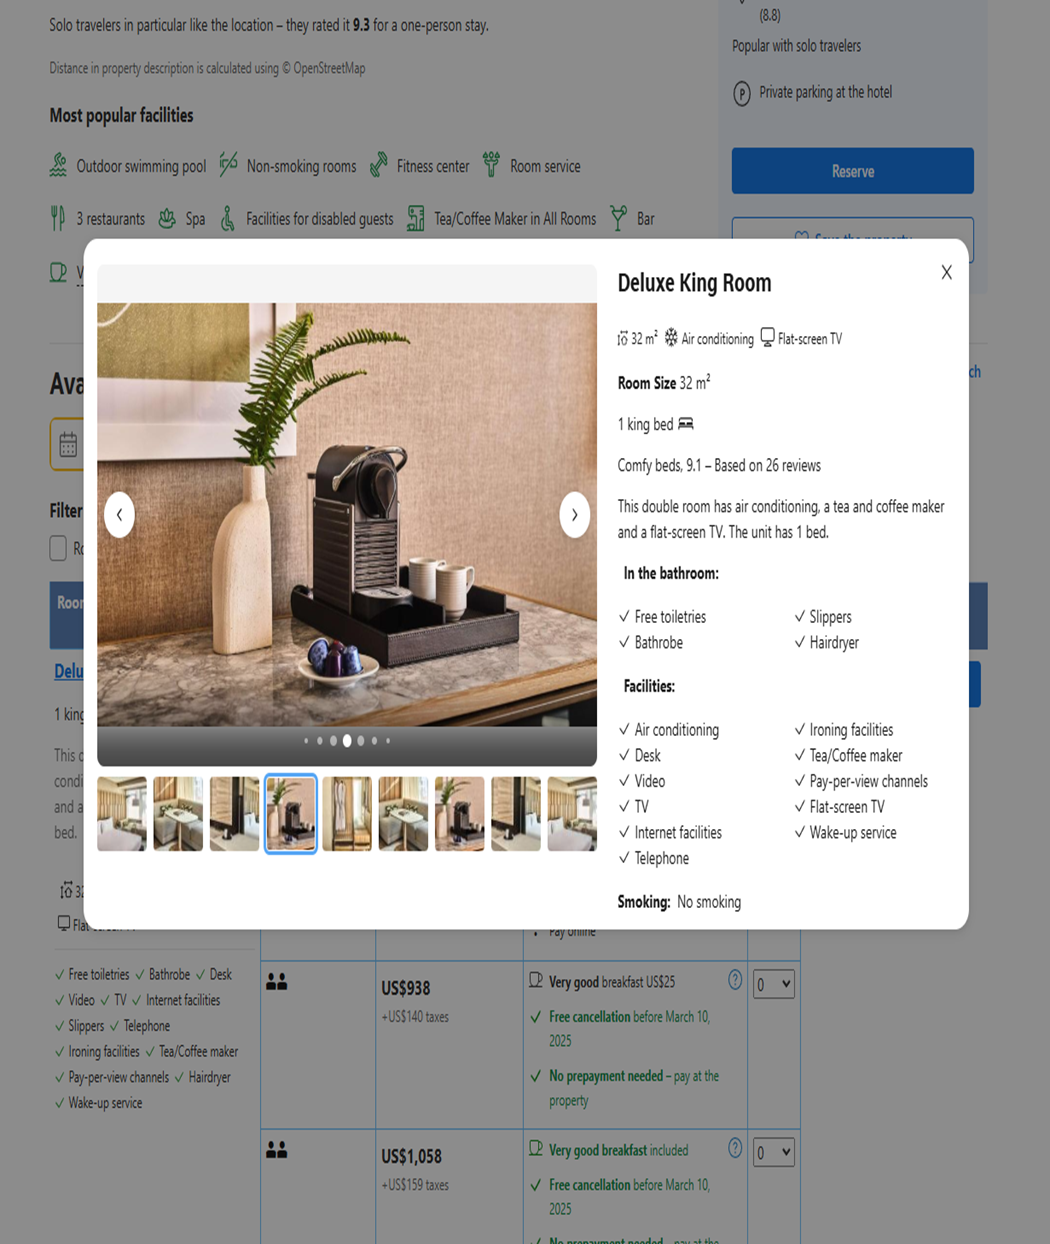The width and height of the screenshot is (1050, 1244).
Task: Click 'Most popular facilities' heading
Action: (x=121, y=115)
